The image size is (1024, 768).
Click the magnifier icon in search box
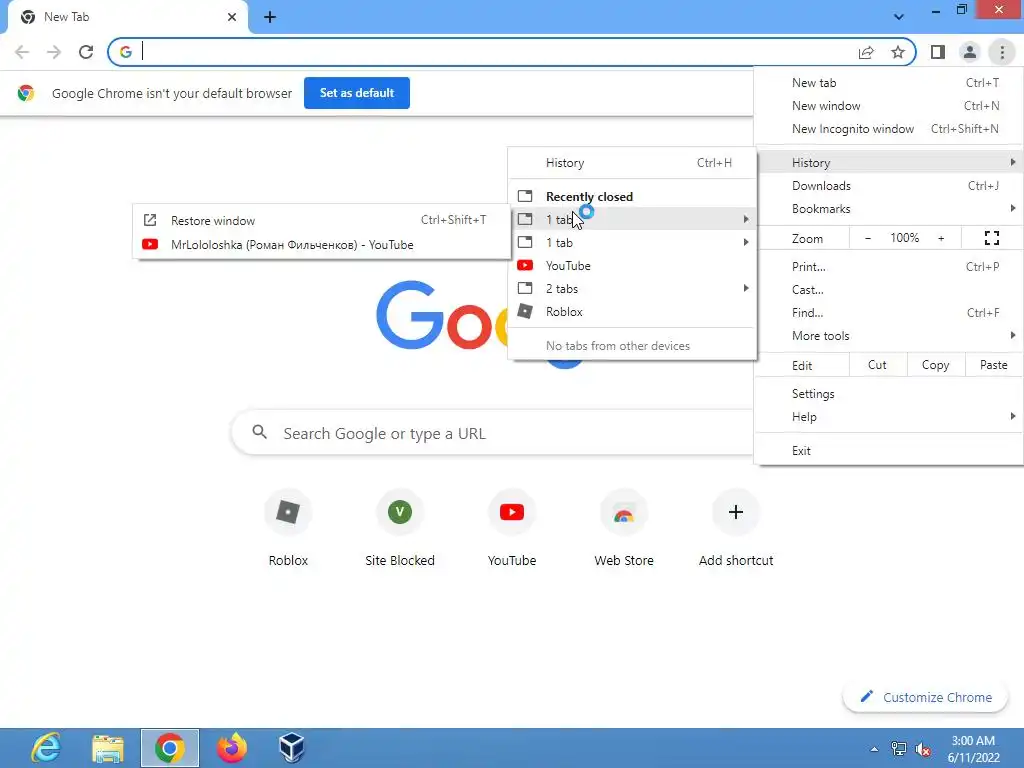(260, 432)
